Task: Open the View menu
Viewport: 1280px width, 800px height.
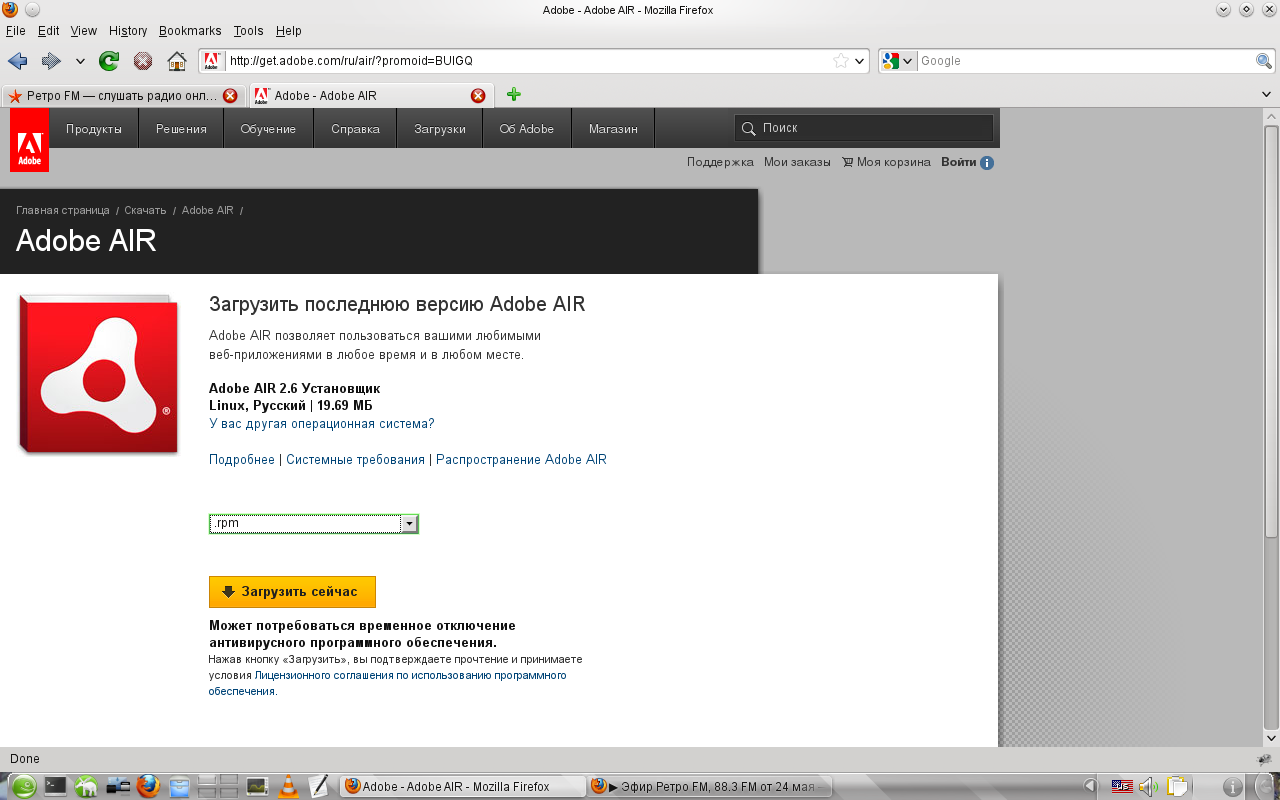Action: 83,31
